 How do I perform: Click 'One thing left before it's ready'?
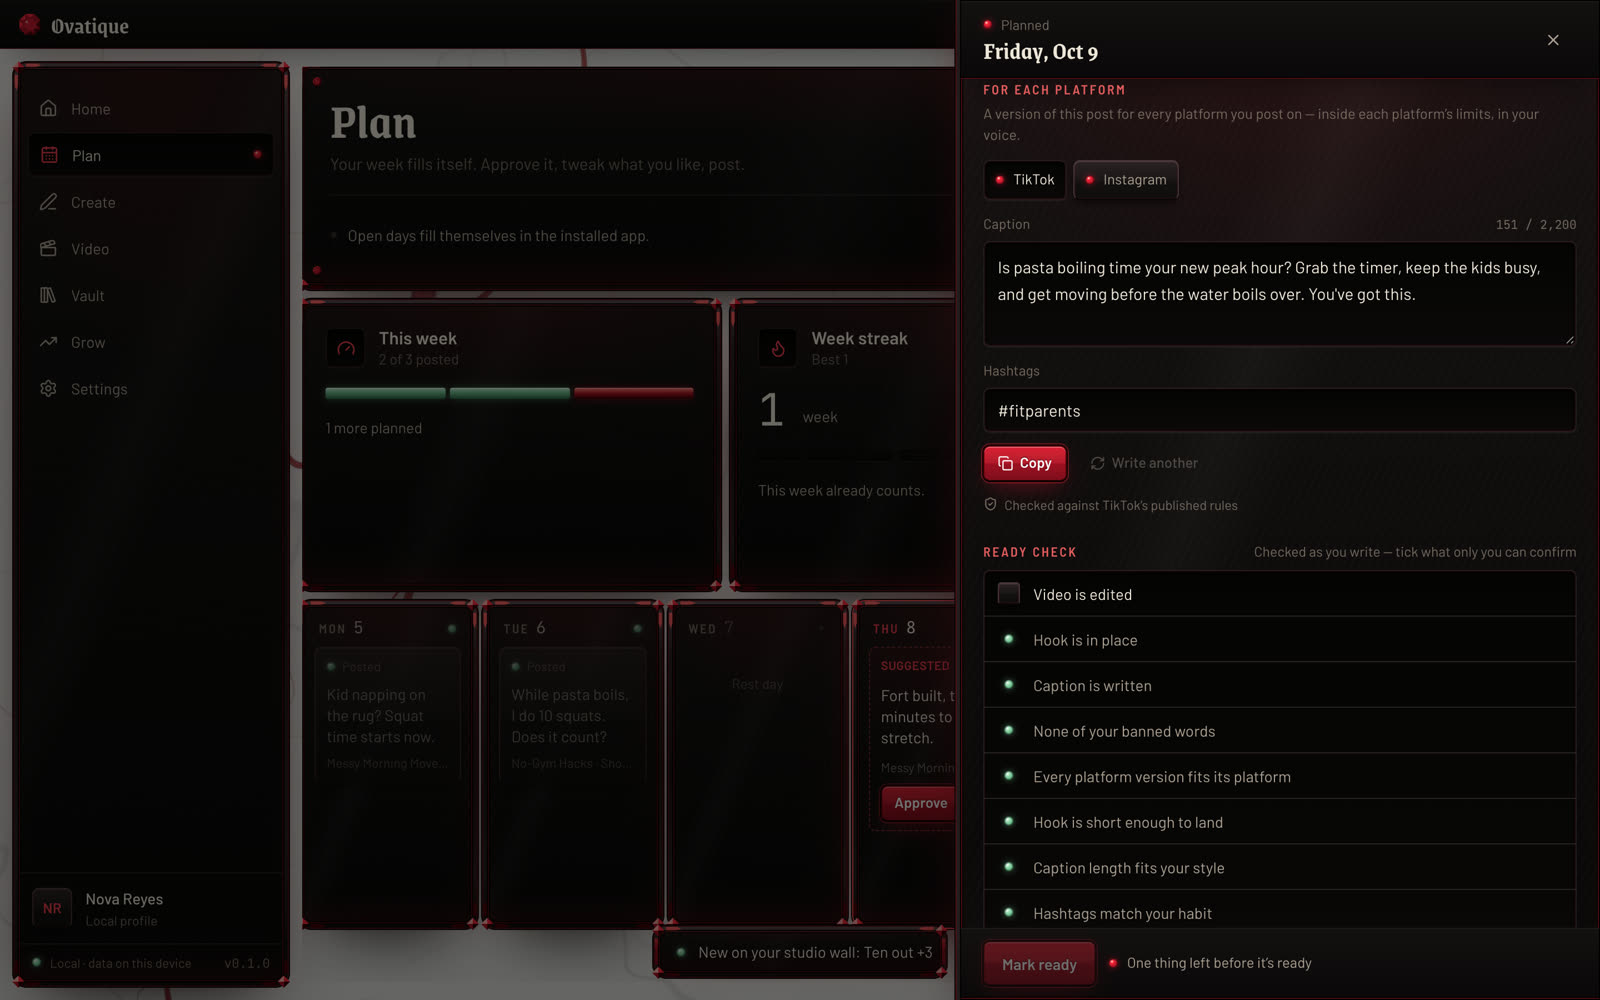click(x=1219, y=963)
